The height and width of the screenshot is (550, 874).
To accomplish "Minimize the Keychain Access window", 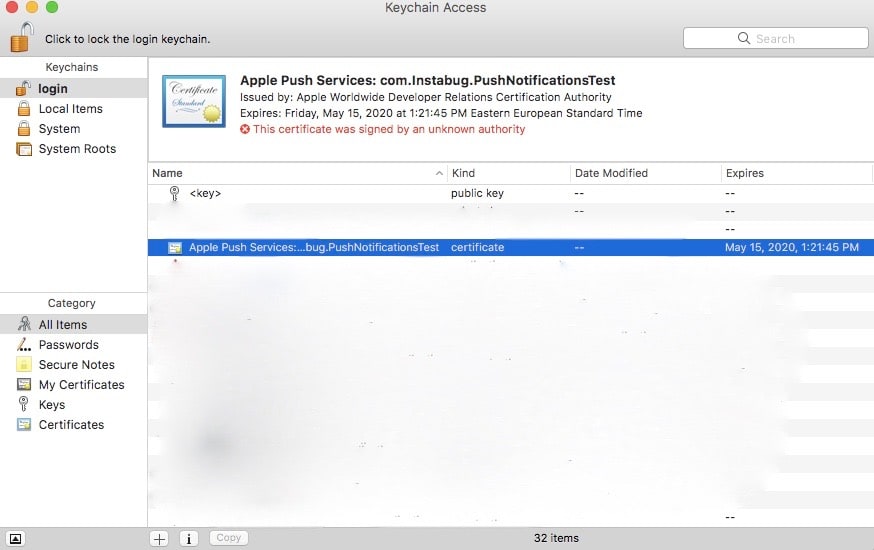I will click(32, 7).
